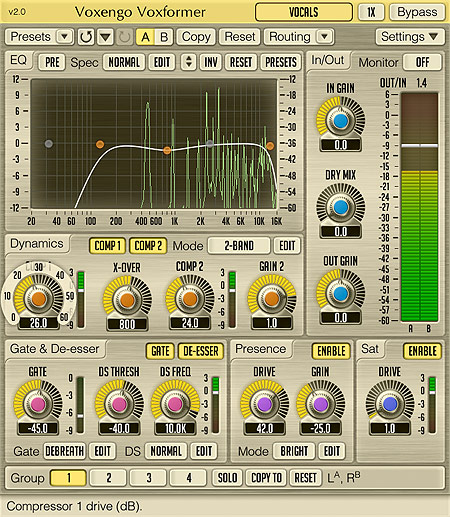The height and width of the screenshot is (517, 450).
Task: Toggle the Bypass button
Action: click(417, 12)
